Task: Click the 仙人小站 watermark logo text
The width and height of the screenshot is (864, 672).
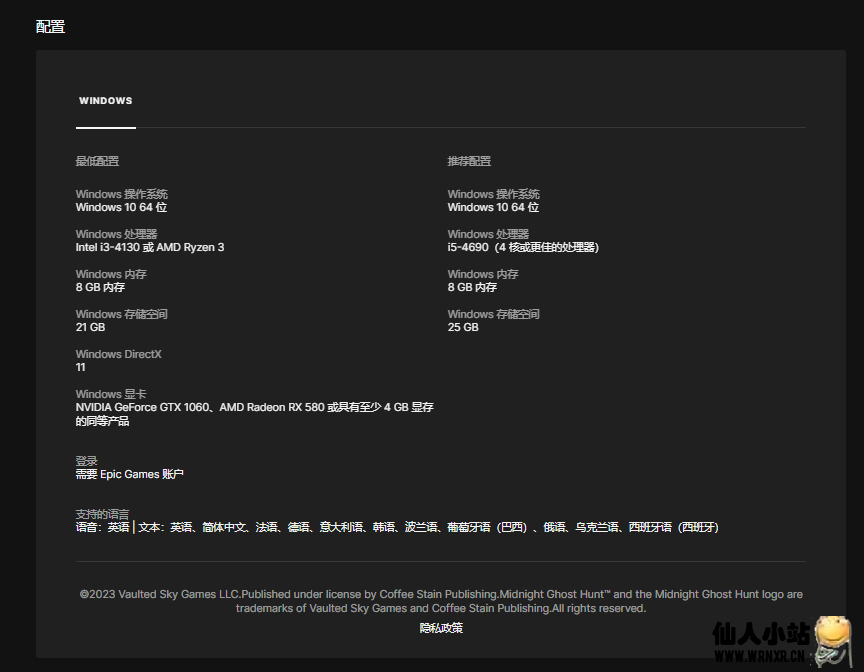Action: [760, 634]
